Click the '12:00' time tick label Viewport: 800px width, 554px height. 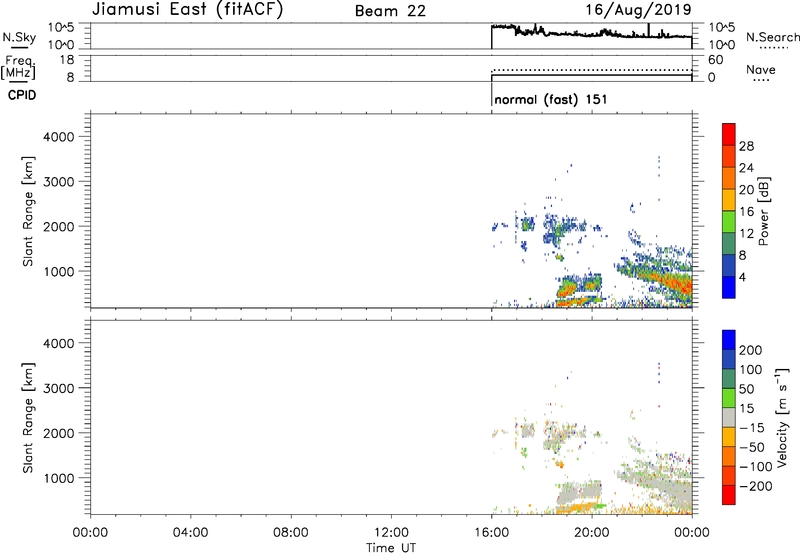391,533
